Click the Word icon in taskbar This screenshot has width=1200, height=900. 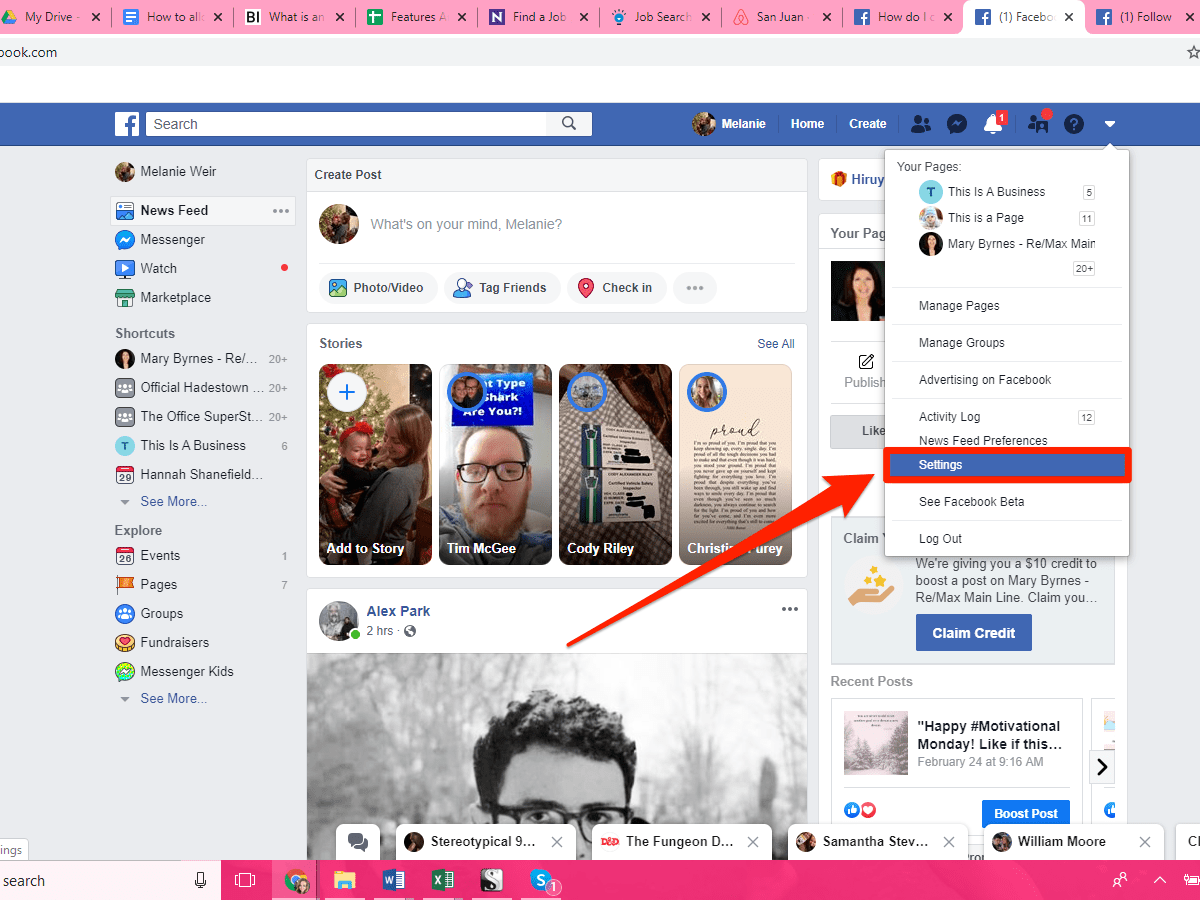coord(394,880)
